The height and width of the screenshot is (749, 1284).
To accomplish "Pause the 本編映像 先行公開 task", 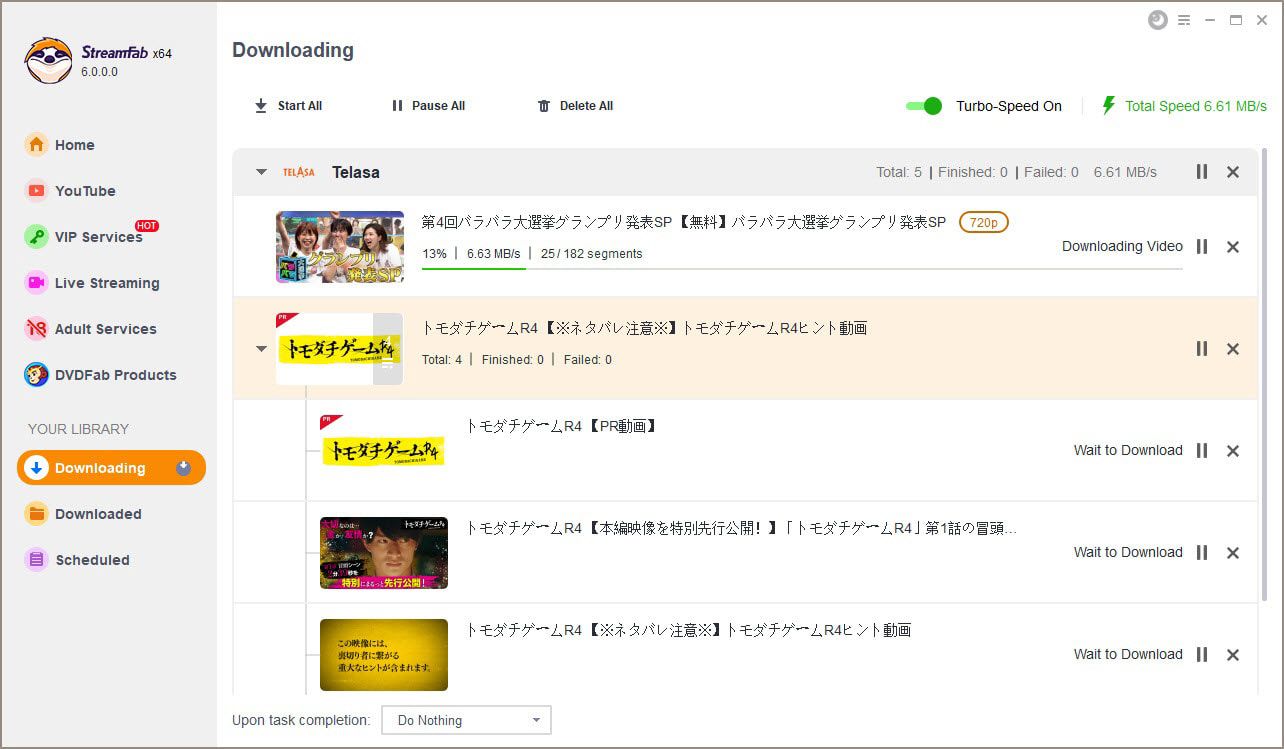I will tap(1202, 553).
